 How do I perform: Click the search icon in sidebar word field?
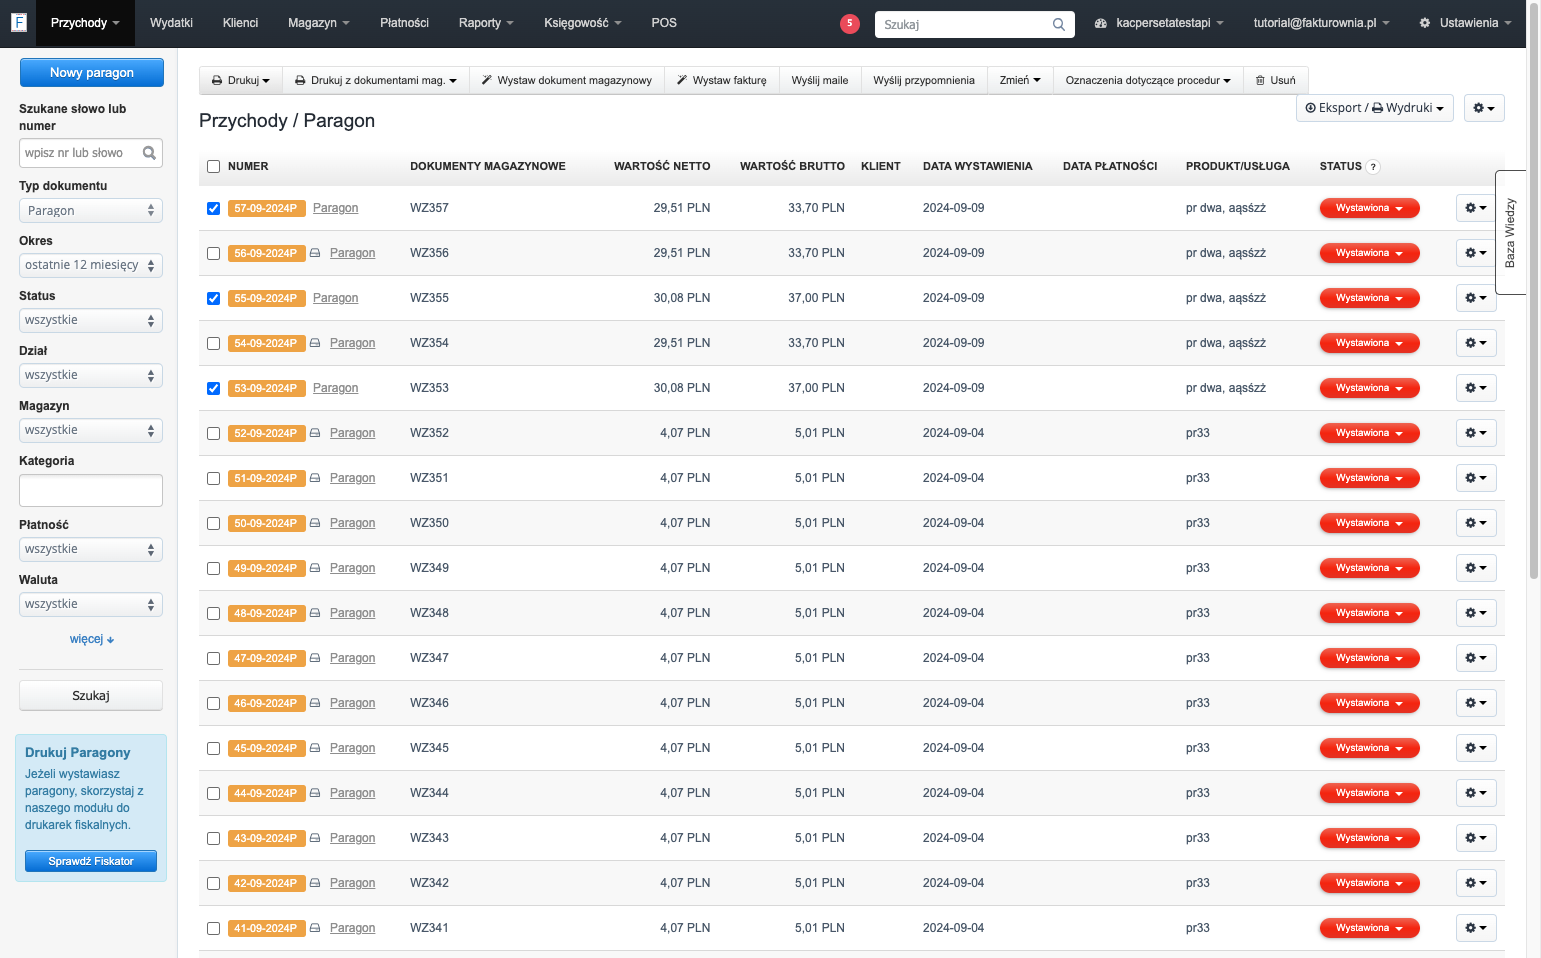click(x=149, y=153)
